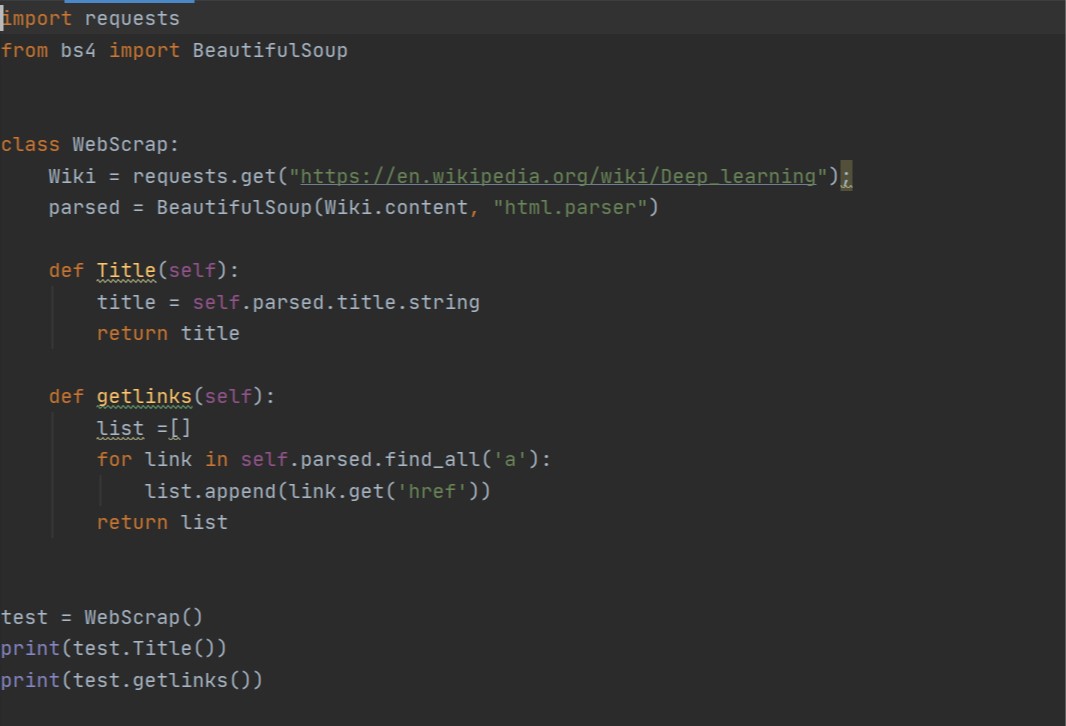
Task: Click the 'a' string in find_all call
Action: pyautogui.click(x=510, y=460)
